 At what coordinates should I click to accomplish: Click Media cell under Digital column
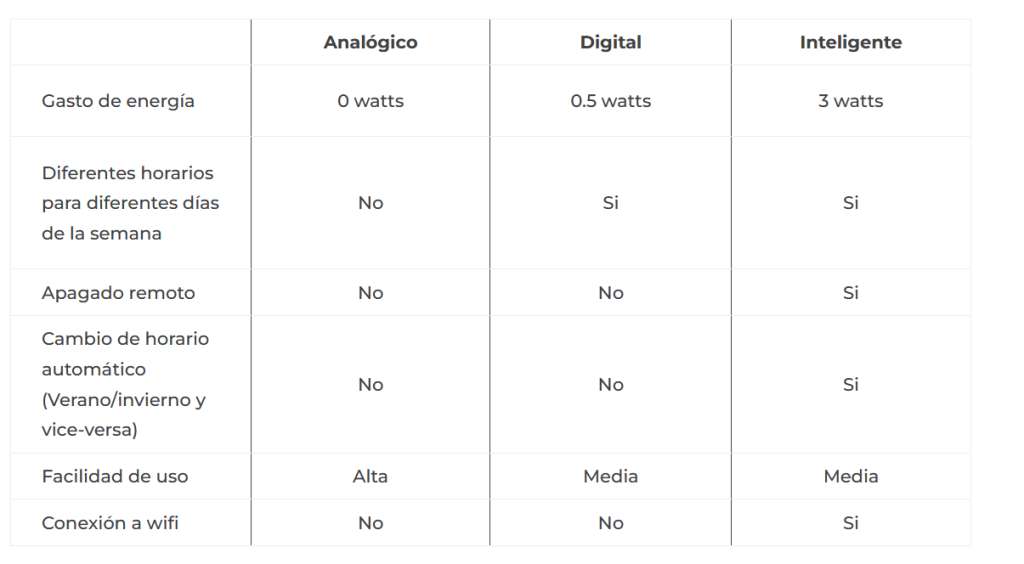pyautogui.click(x=611, y=477)
